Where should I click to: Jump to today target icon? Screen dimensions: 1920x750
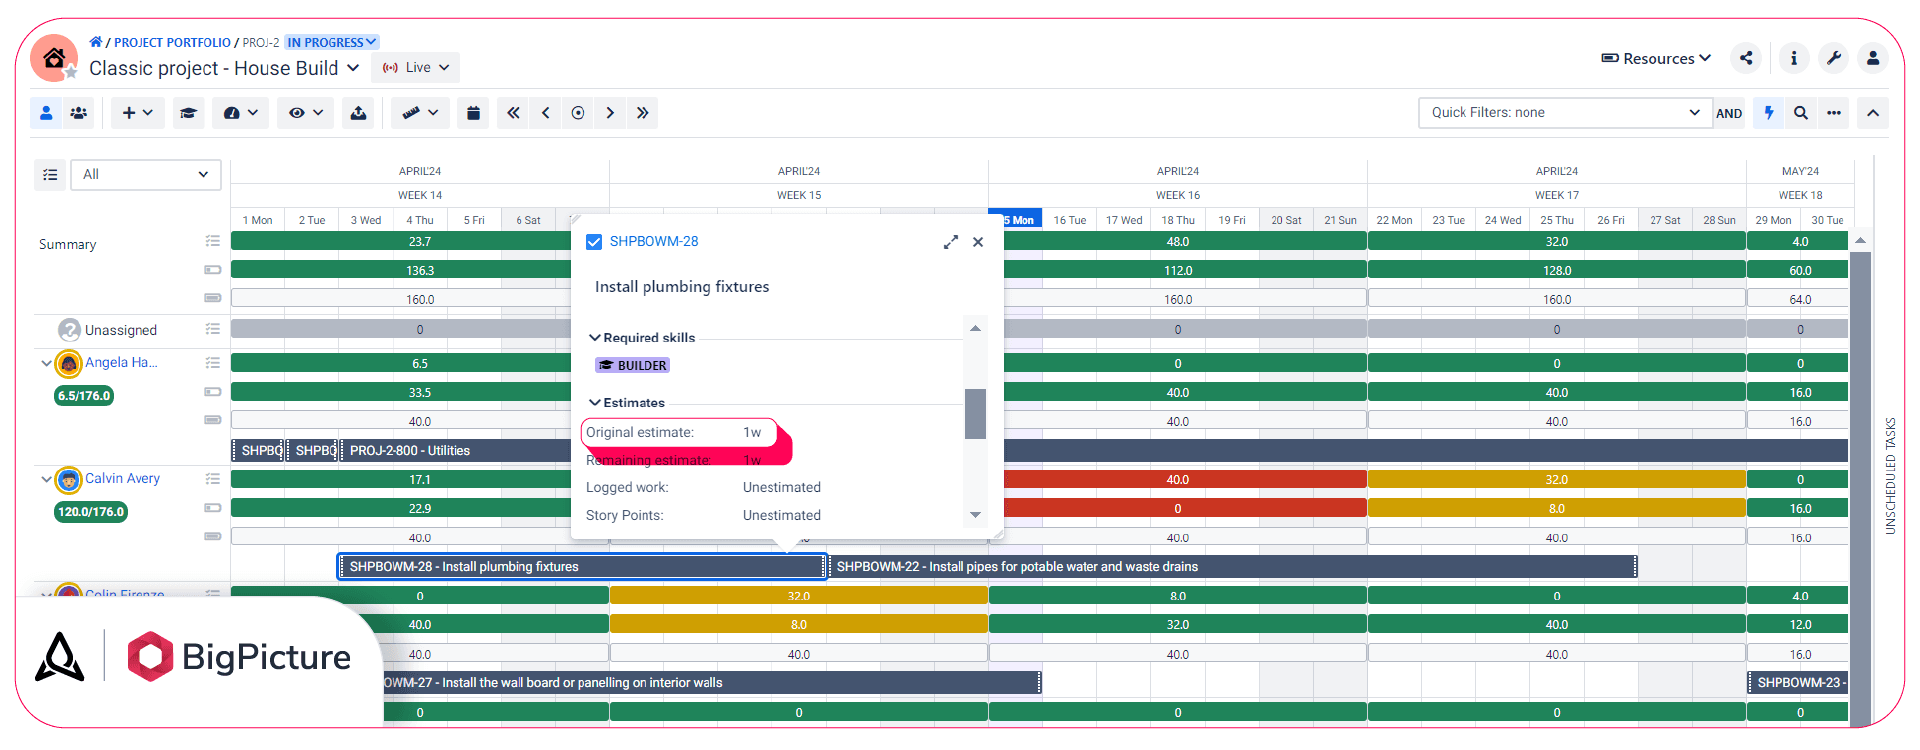[x=578, y=113]
